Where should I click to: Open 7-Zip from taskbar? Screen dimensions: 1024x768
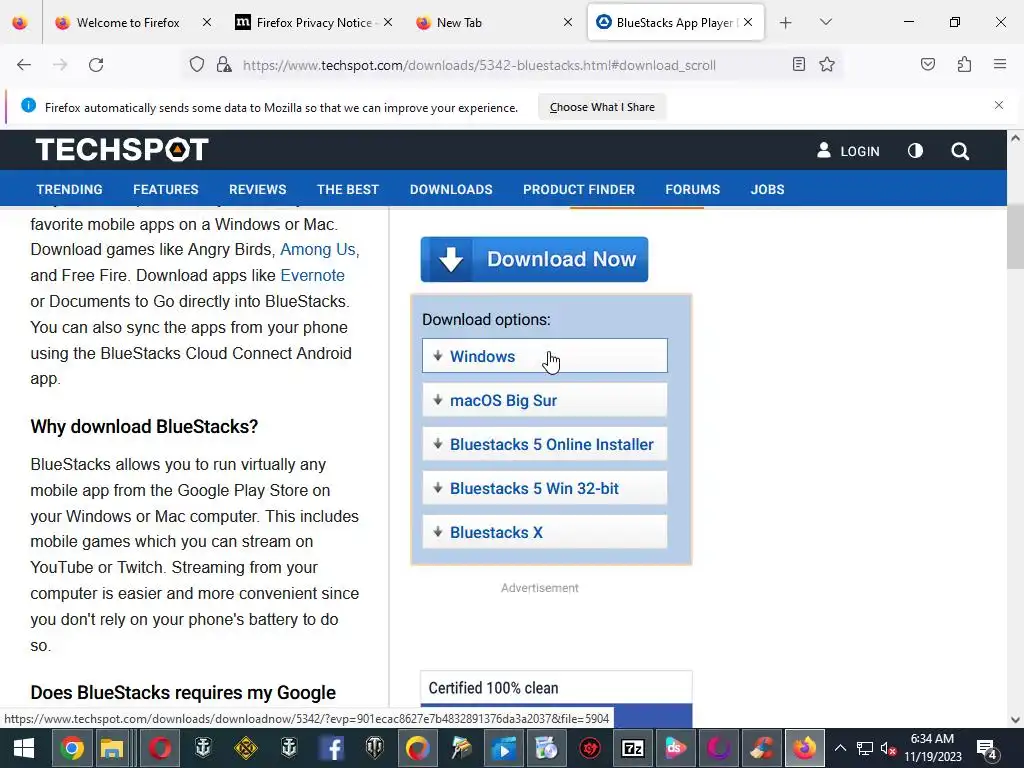(x=632, y=748)
